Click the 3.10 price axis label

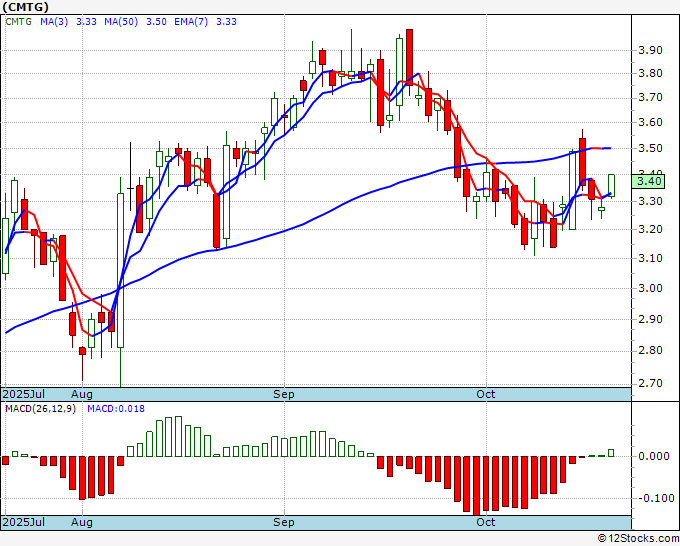pos(650,258)
